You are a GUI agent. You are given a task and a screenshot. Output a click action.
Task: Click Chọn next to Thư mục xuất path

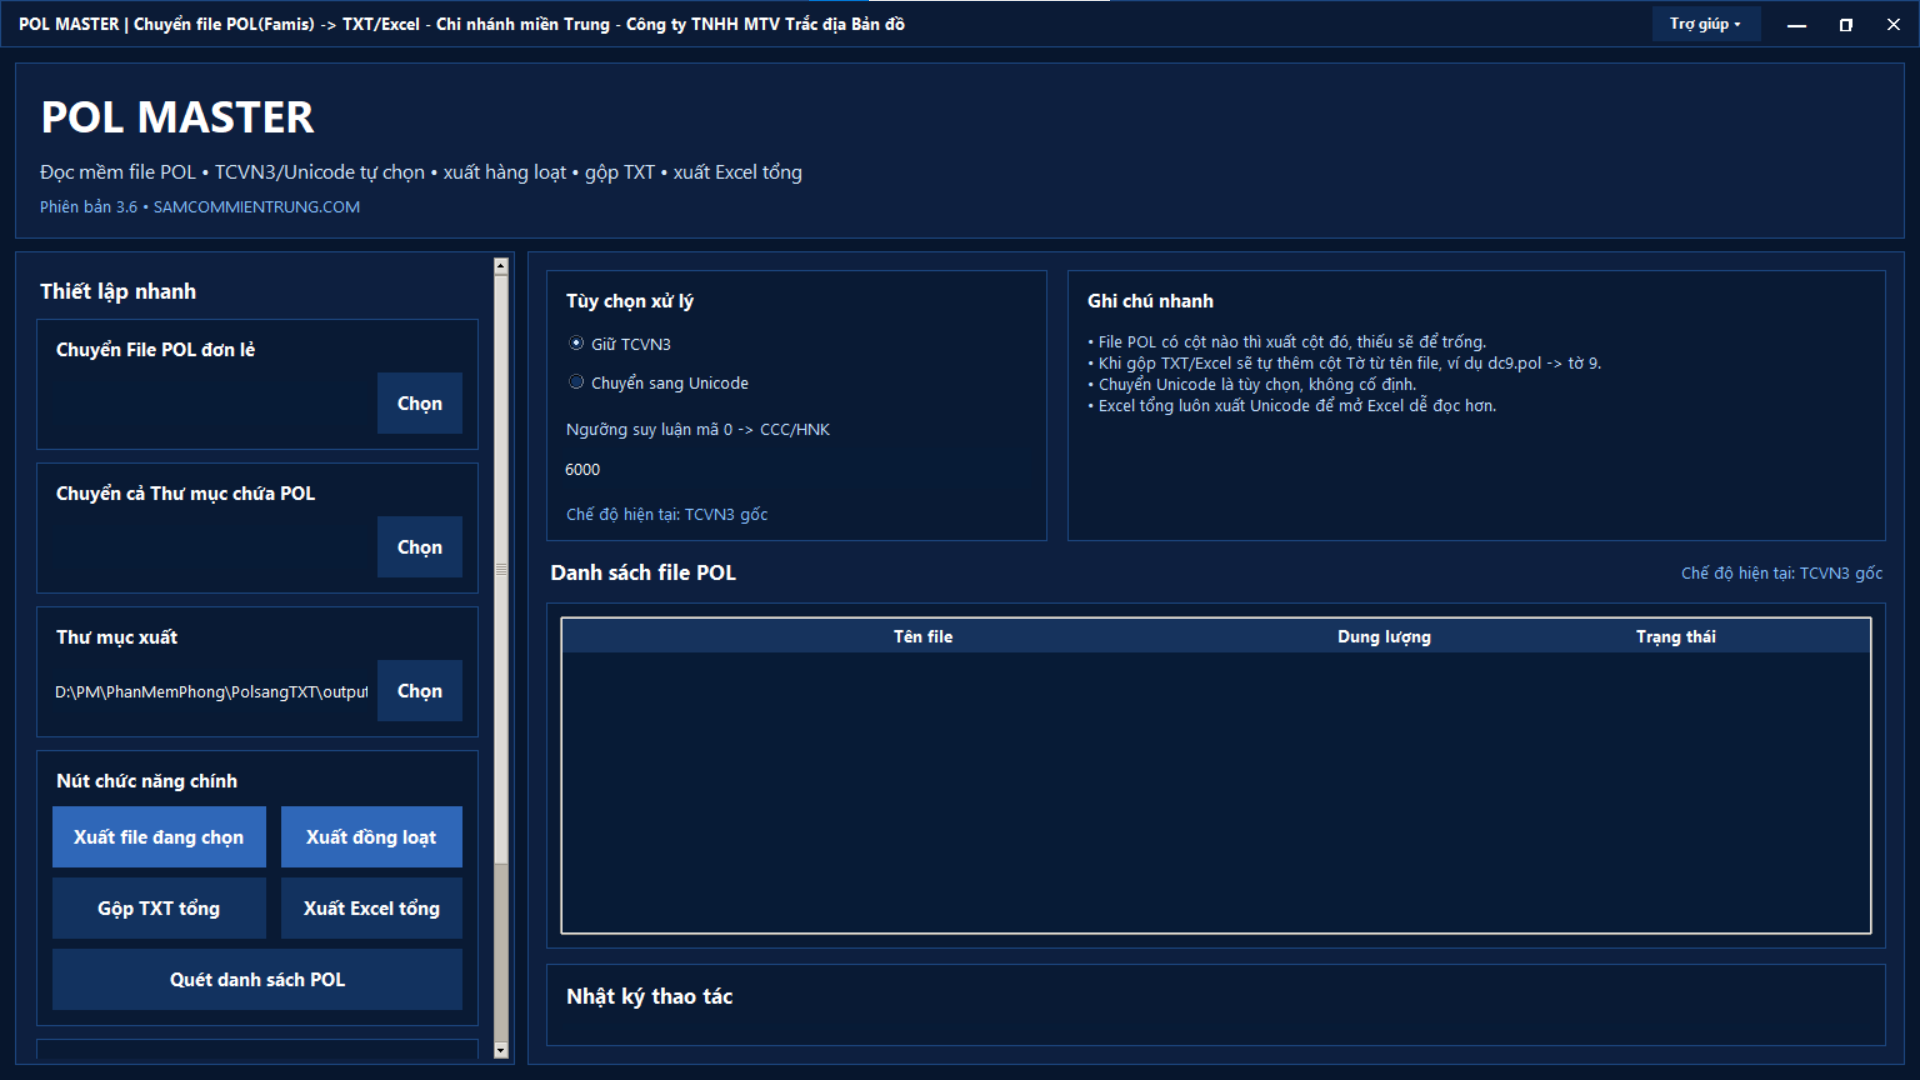coord(420,691)
